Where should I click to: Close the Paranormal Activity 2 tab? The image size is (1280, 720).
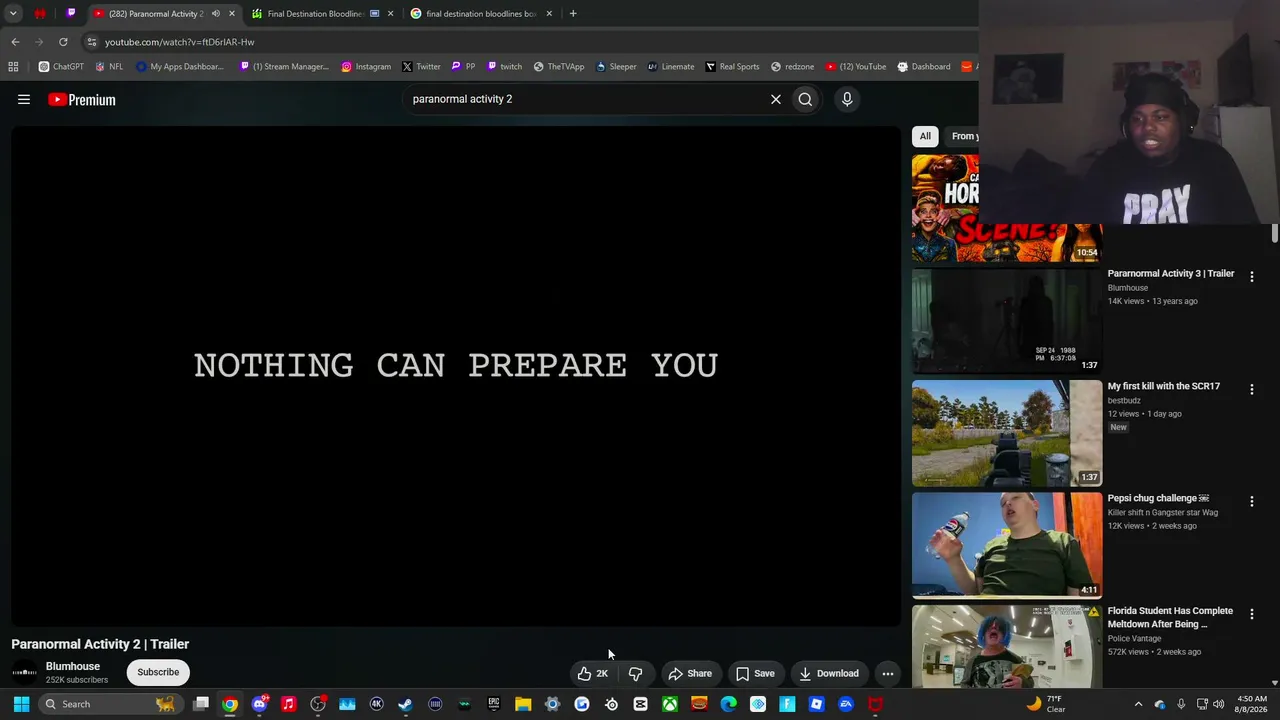[x=231, y=13]
